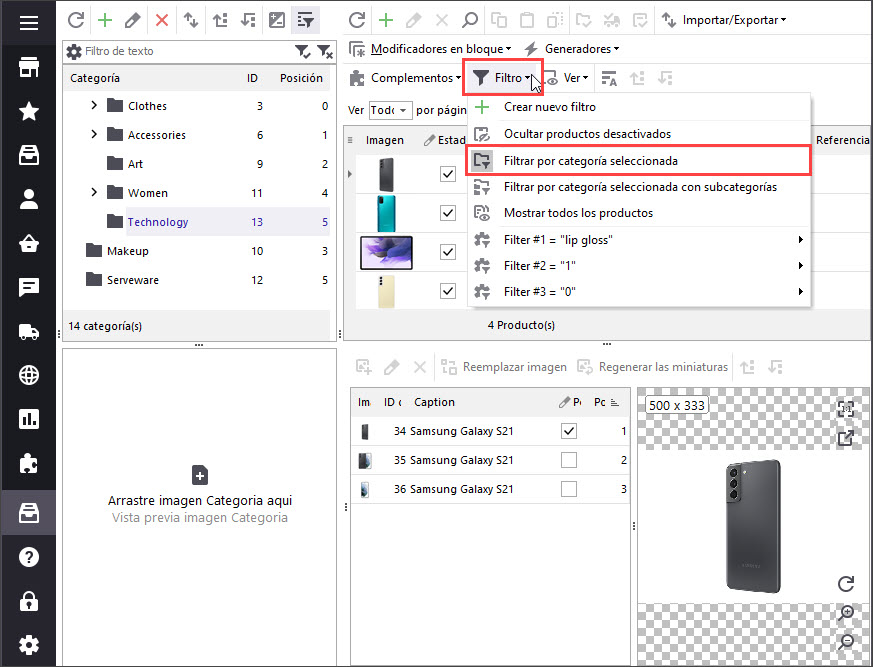Rotate the image preview
Image resolution: width=873 pixels, height=667 pixels.
click(846, 583)
